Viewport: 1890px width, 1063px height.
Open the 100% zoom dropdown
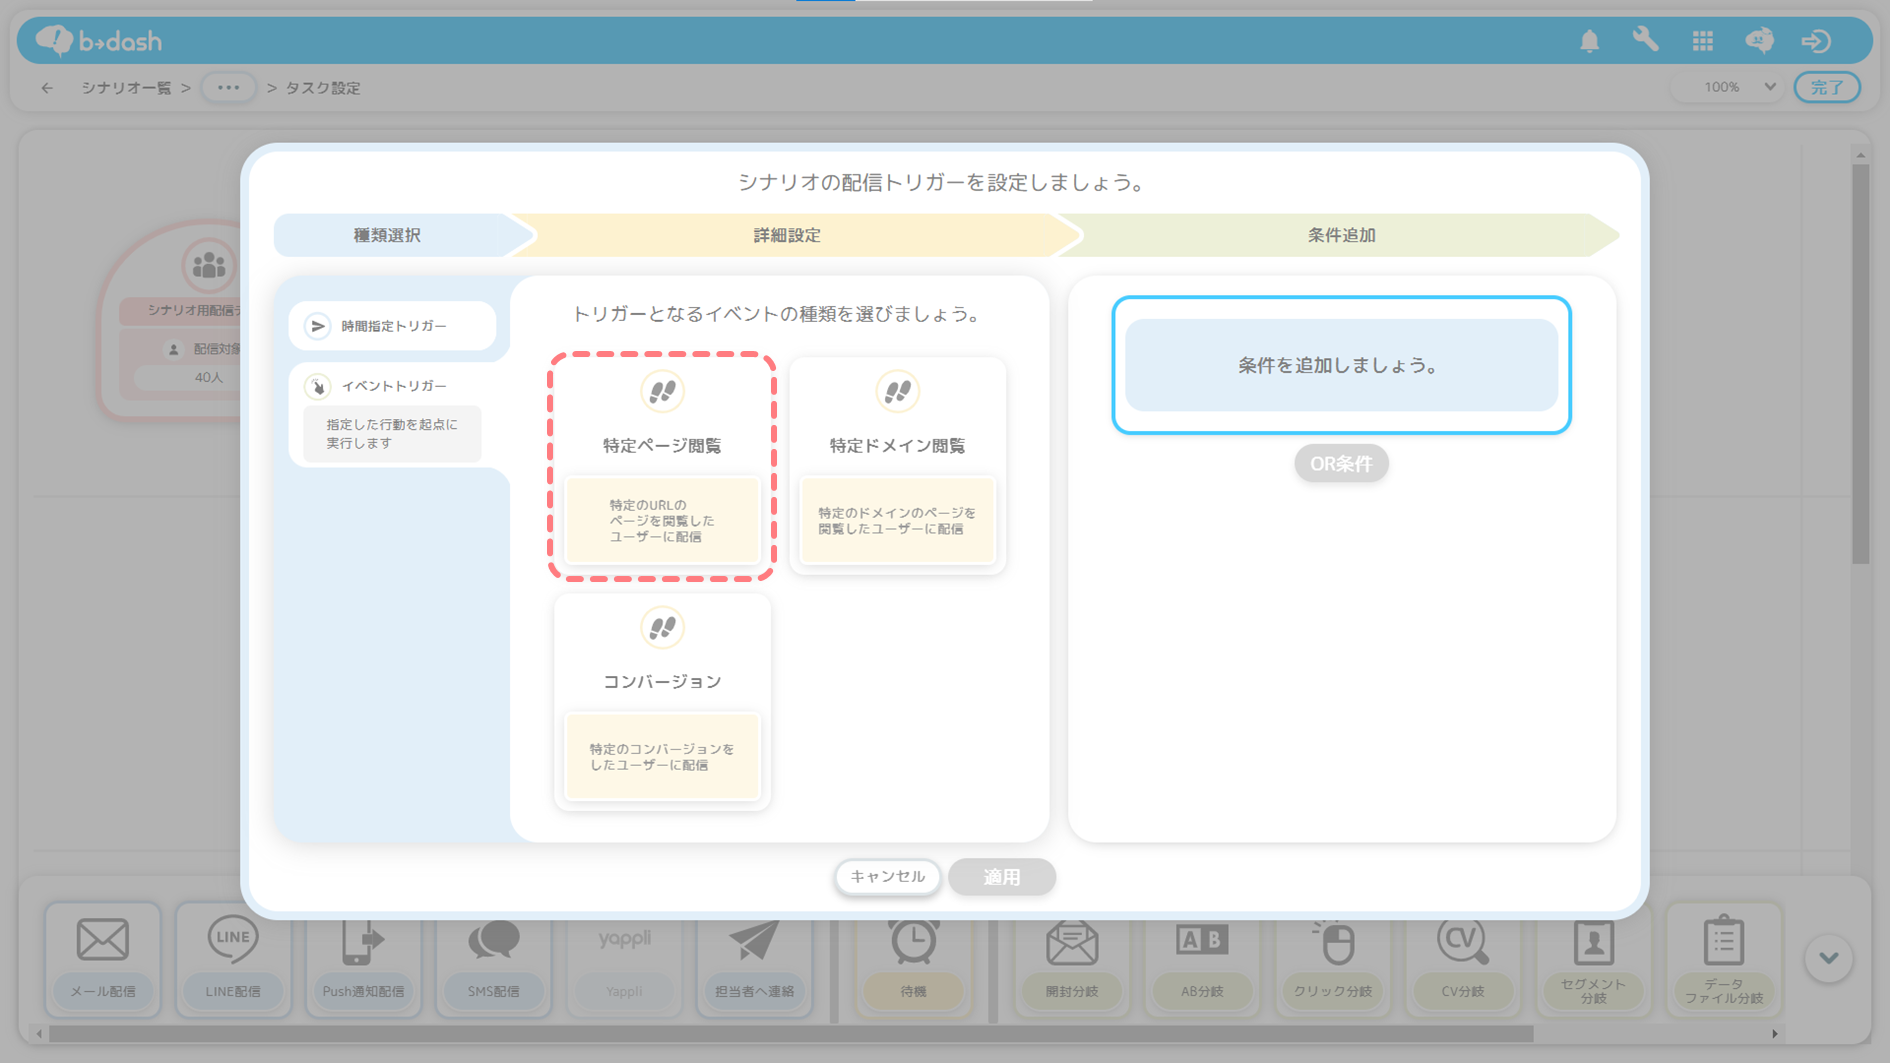click(x=1738, y=87)
